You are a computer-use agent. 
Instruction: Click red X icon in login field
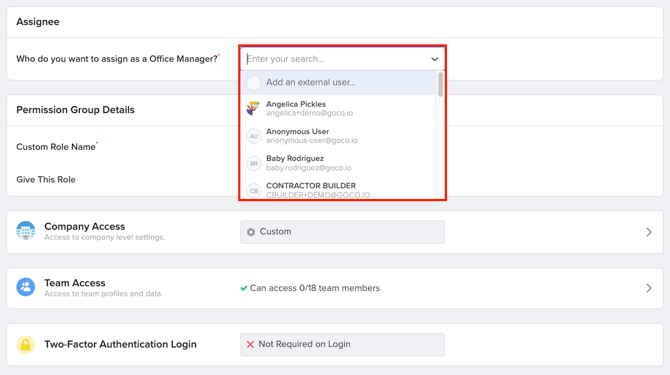coord(250,344)
